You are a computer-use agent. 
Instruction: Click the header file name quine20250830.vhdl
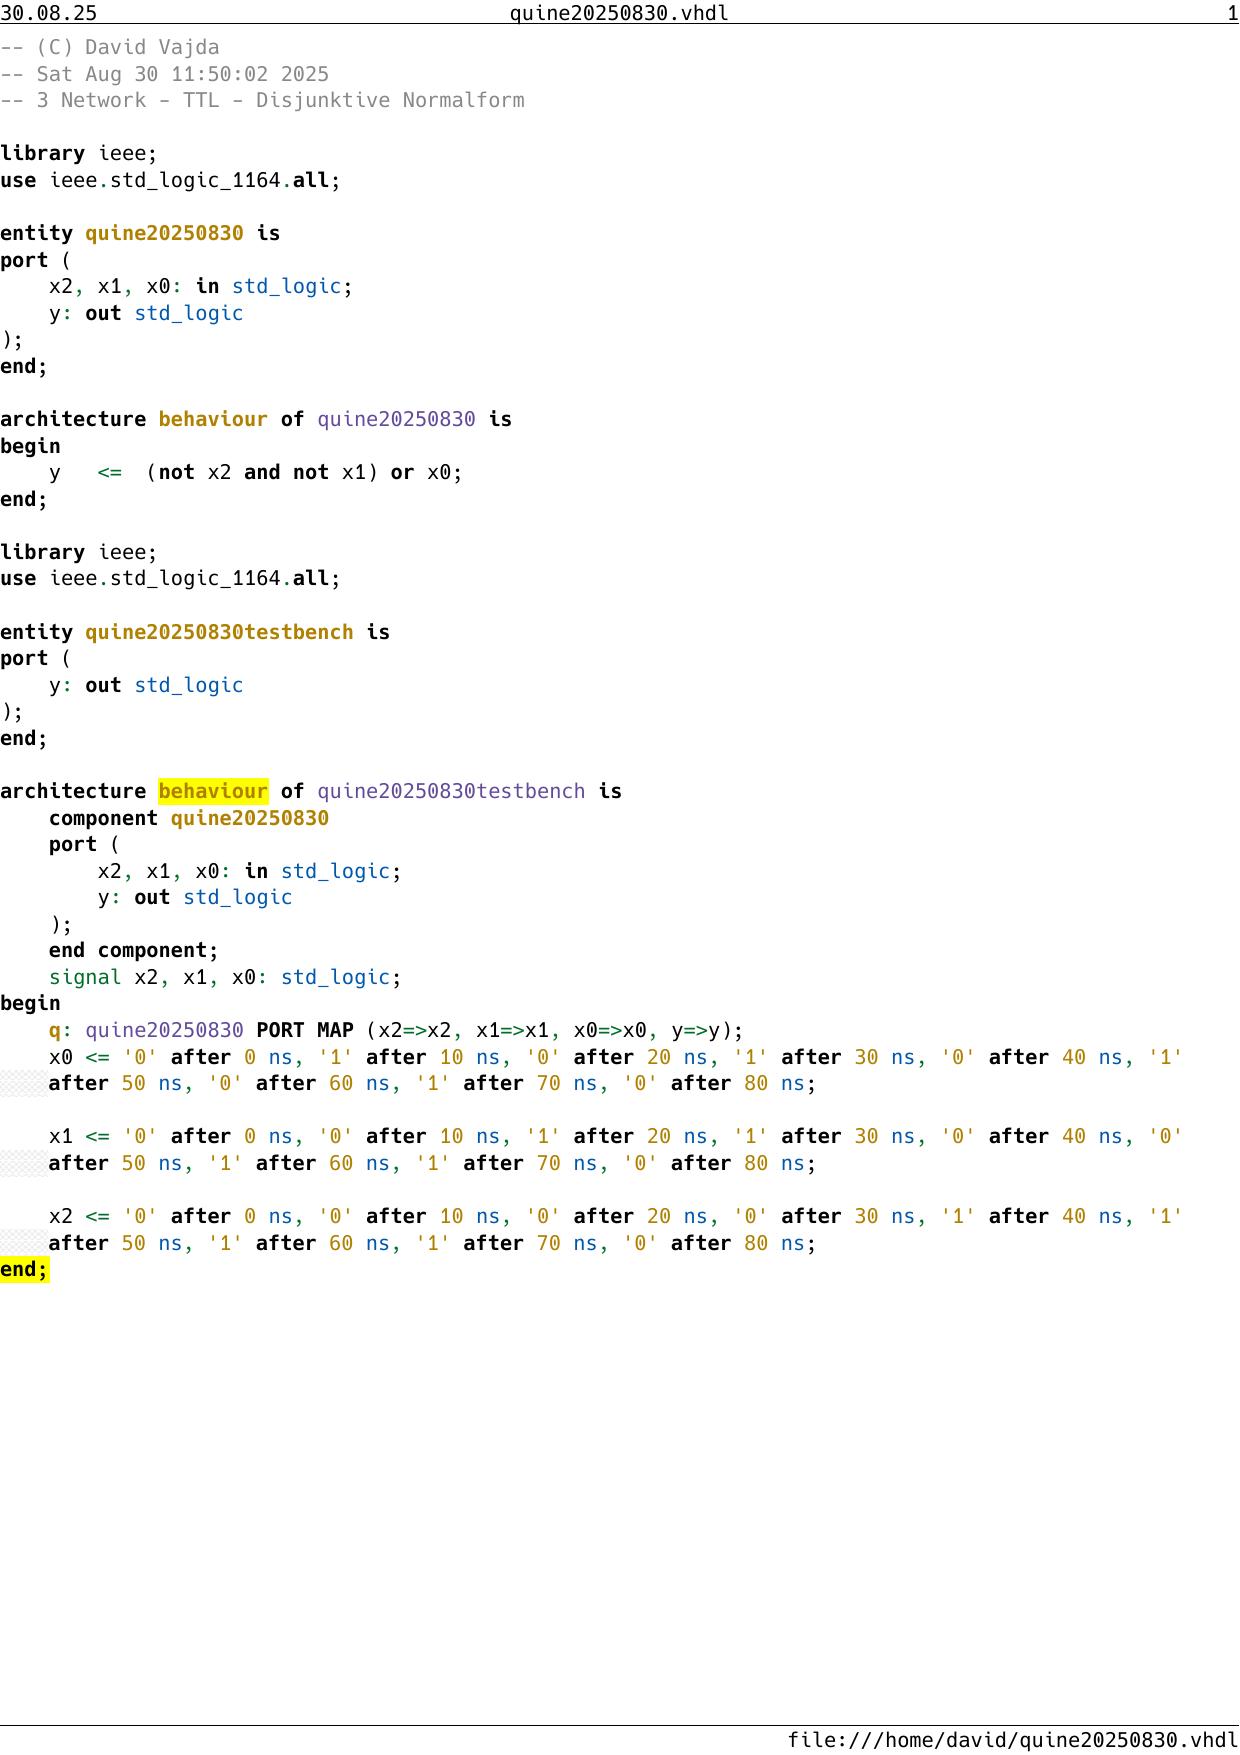coord(619,13)
